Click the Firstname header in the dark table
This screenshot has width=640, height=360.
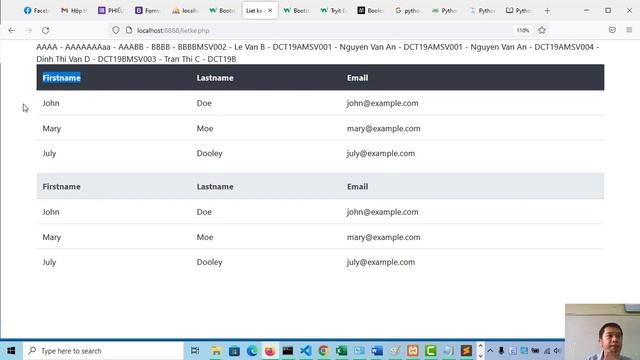coord(62,78)
